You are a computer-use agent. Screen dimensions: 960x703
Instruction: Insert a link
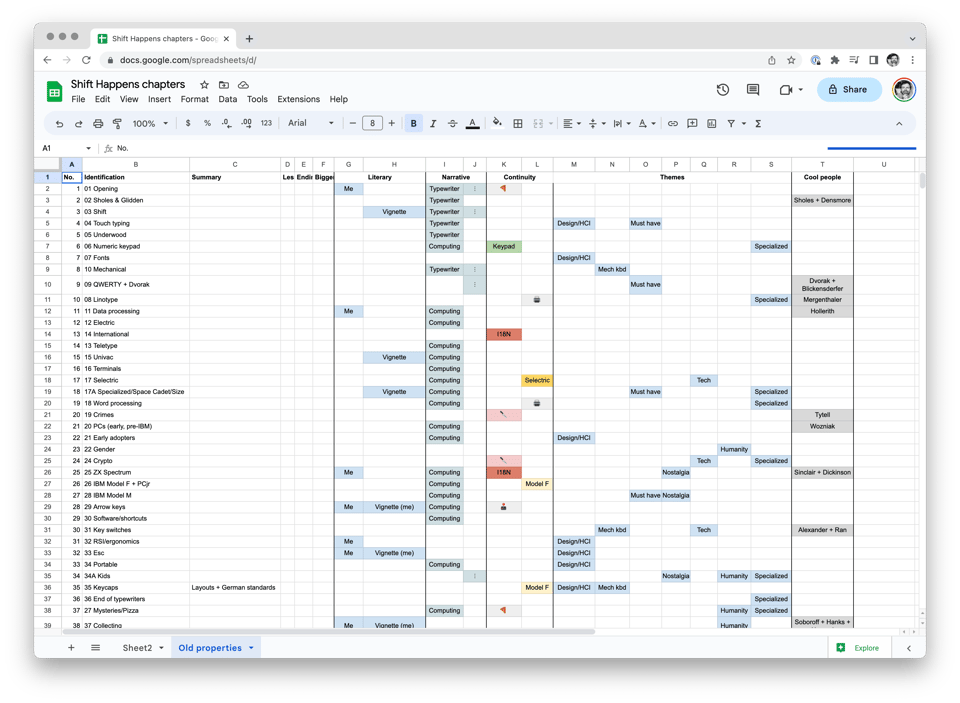click(x=672, y=123)
